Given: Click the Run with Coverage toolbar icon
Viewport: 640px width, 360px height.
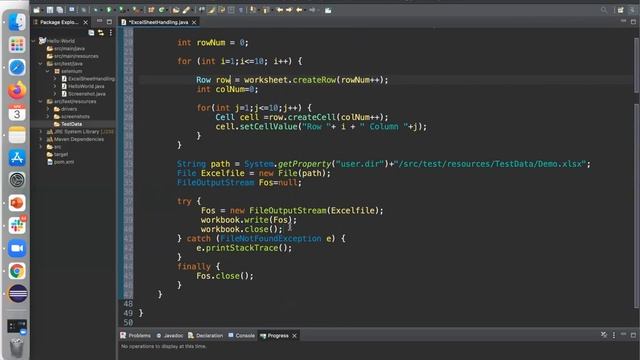Looking at the screenshot, I should [121, 10].
